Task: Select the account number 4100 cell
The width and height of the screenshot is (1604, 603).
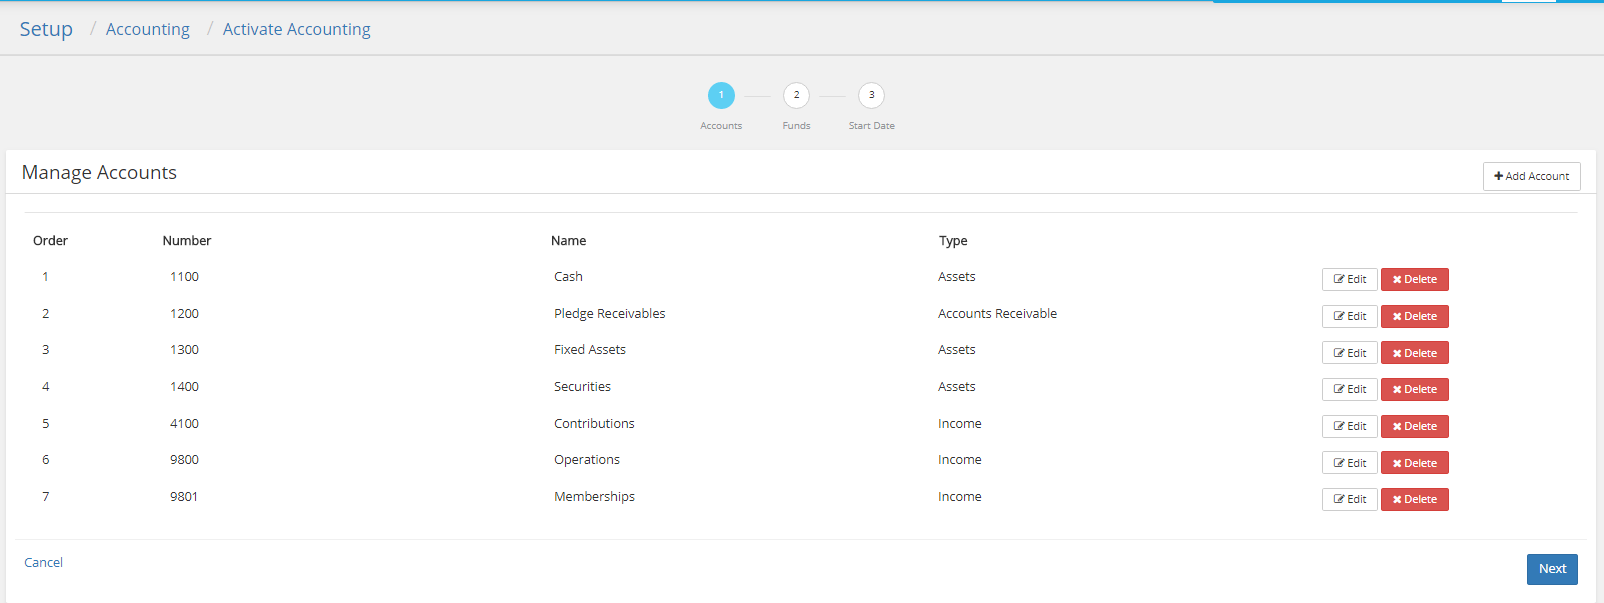Action: click(x=184, y=423)
